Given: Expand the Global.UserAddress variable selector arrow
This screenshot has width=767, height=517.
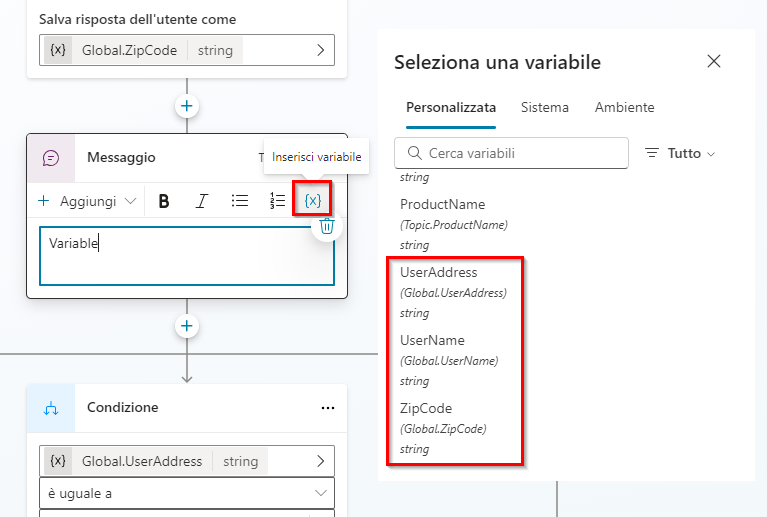Looking at the screenshot, I should (320, 461).
